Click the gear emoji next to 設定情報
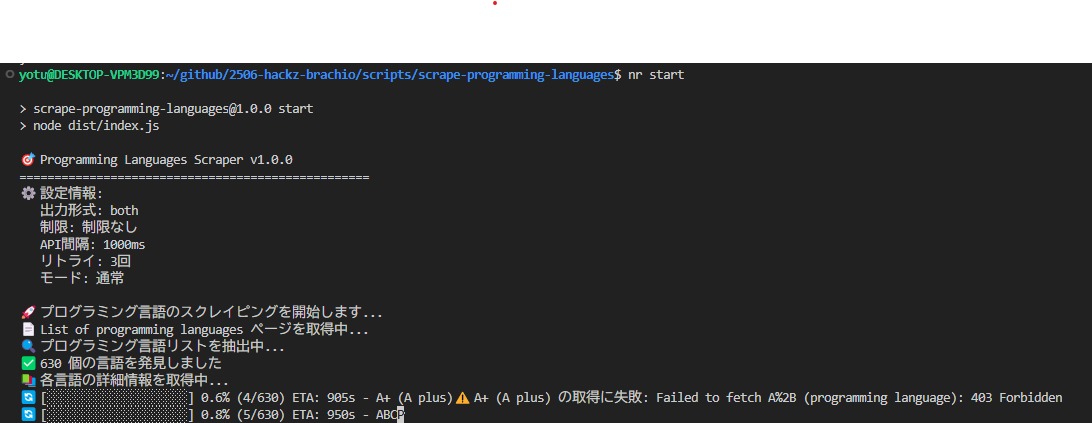The width and height of the screenshot is (1092, 423). [29, 194]
